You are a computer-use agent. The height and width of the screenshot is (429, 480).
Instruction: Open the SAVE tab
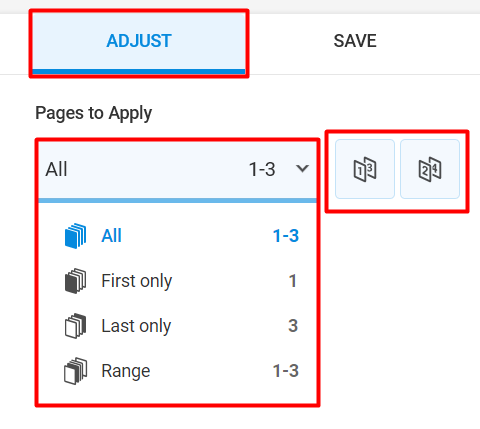tap(355, 41)
